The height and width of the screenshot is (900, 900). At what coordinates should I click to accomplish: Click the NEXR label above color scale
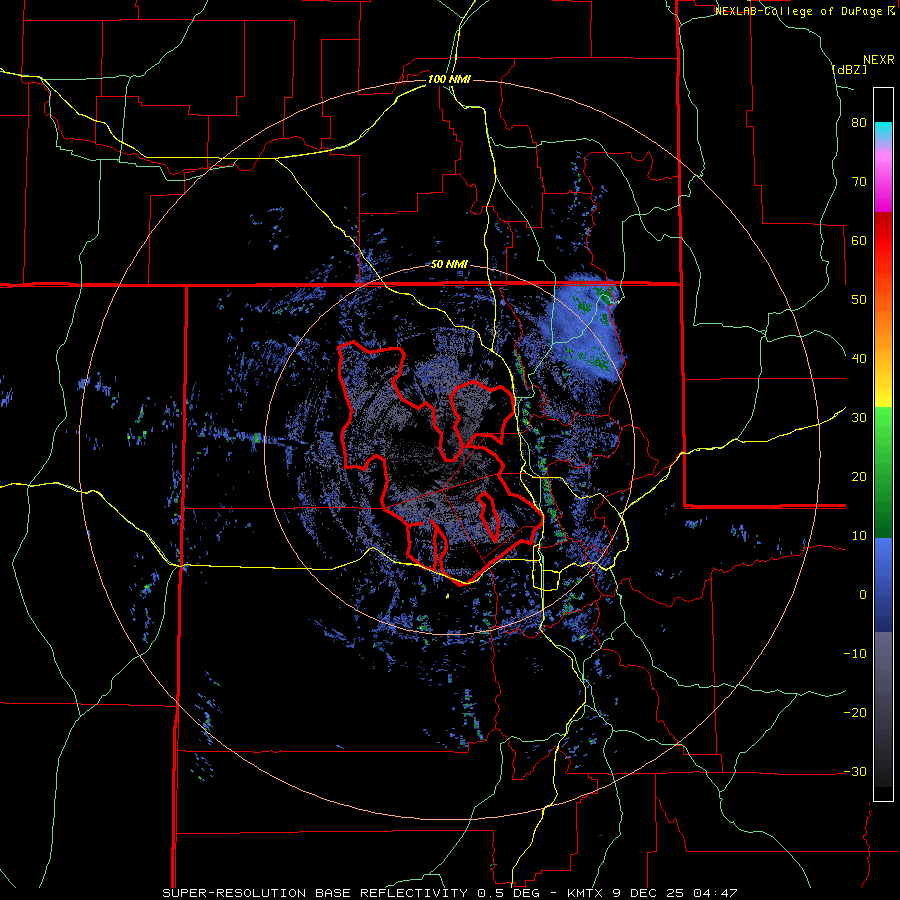click(x=878, y=60)
